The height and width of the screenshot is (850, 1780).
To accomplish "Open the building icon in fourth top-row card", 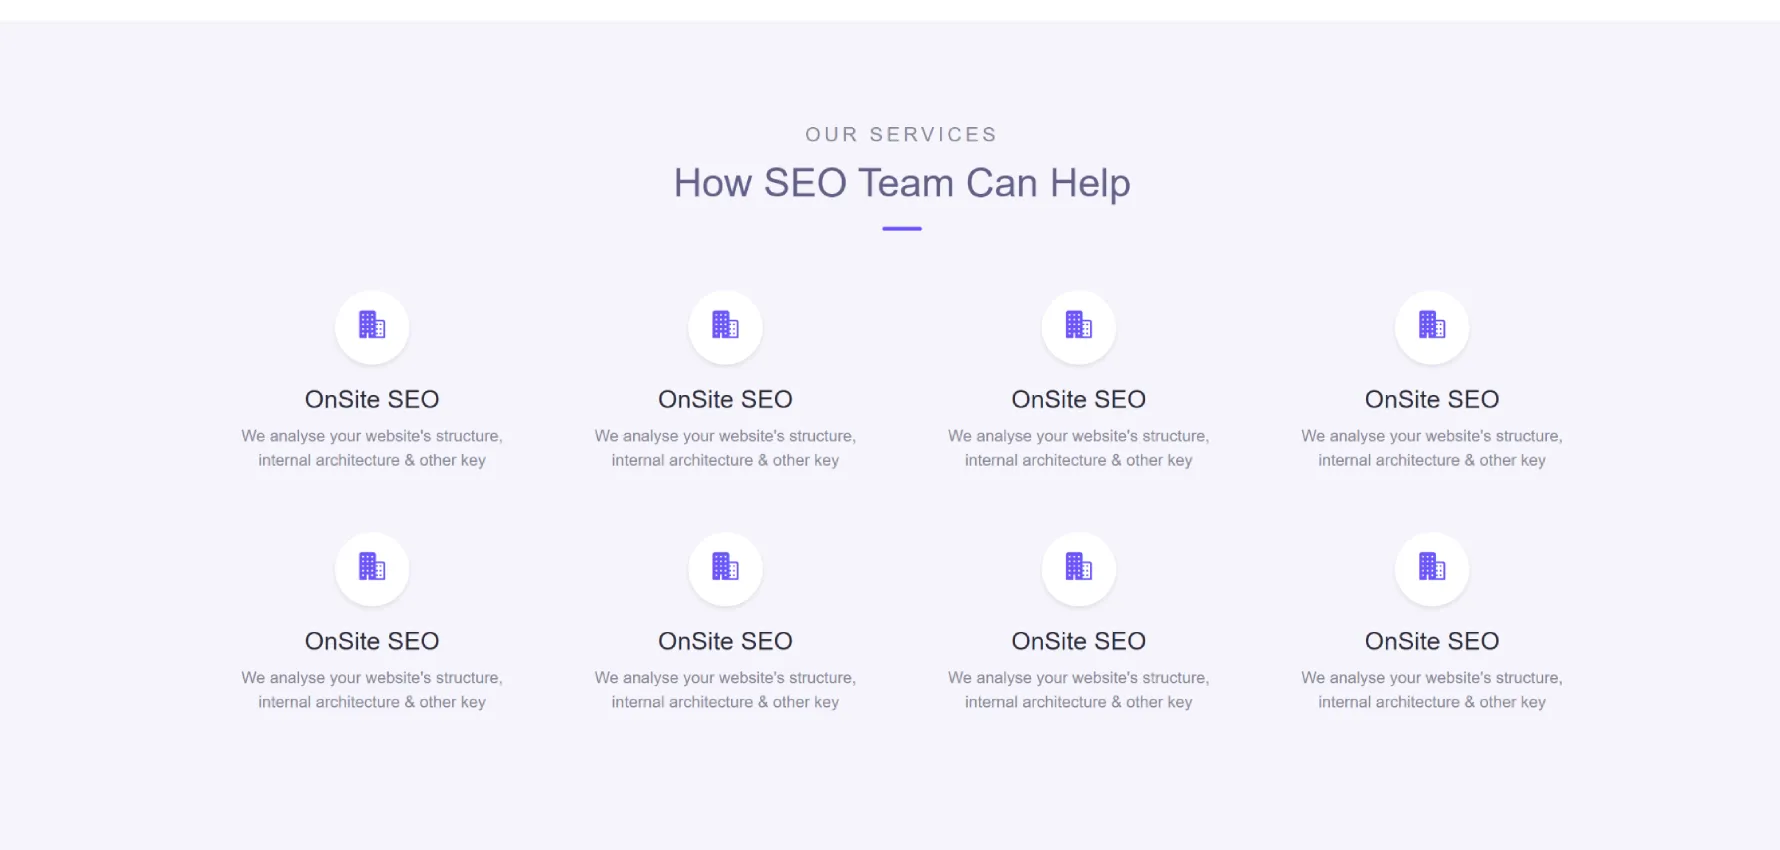I will pos(1432,325).
